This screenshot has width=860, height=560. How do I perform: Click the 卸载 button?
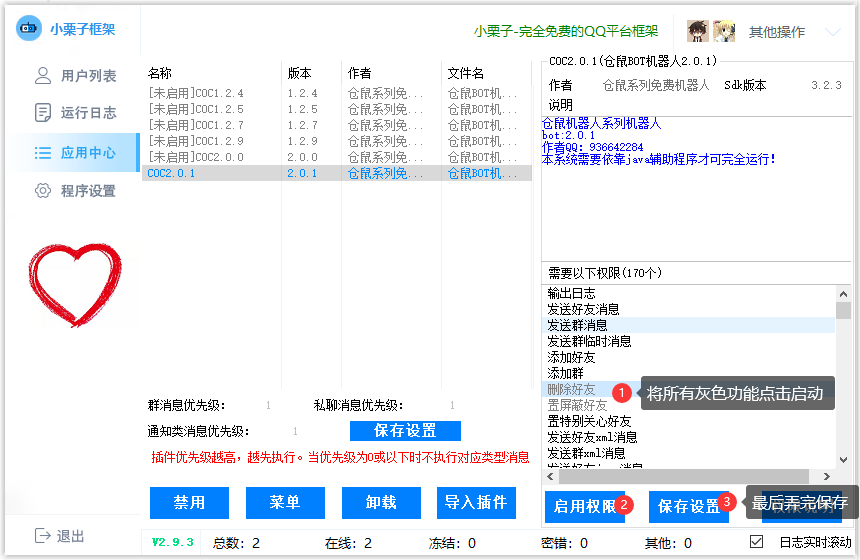(x=381, y=502)
